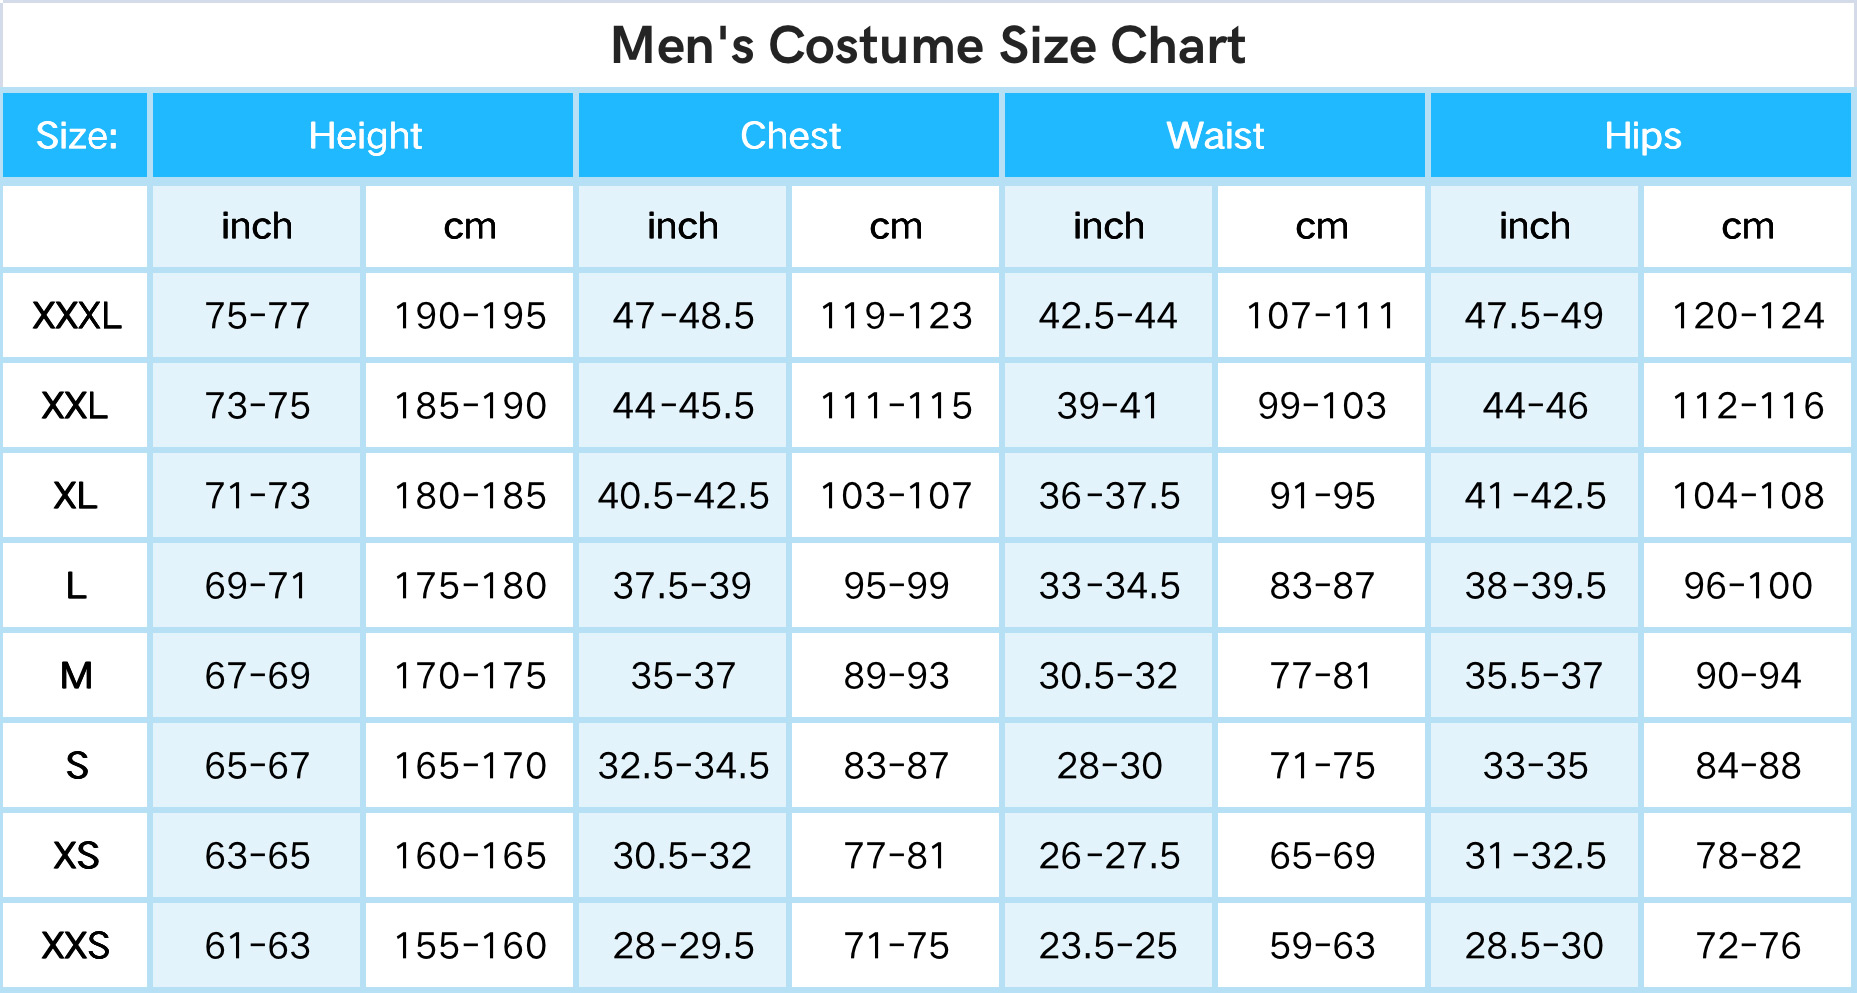
Task: Select the XXXL size row label
Action: pos(76,316)
